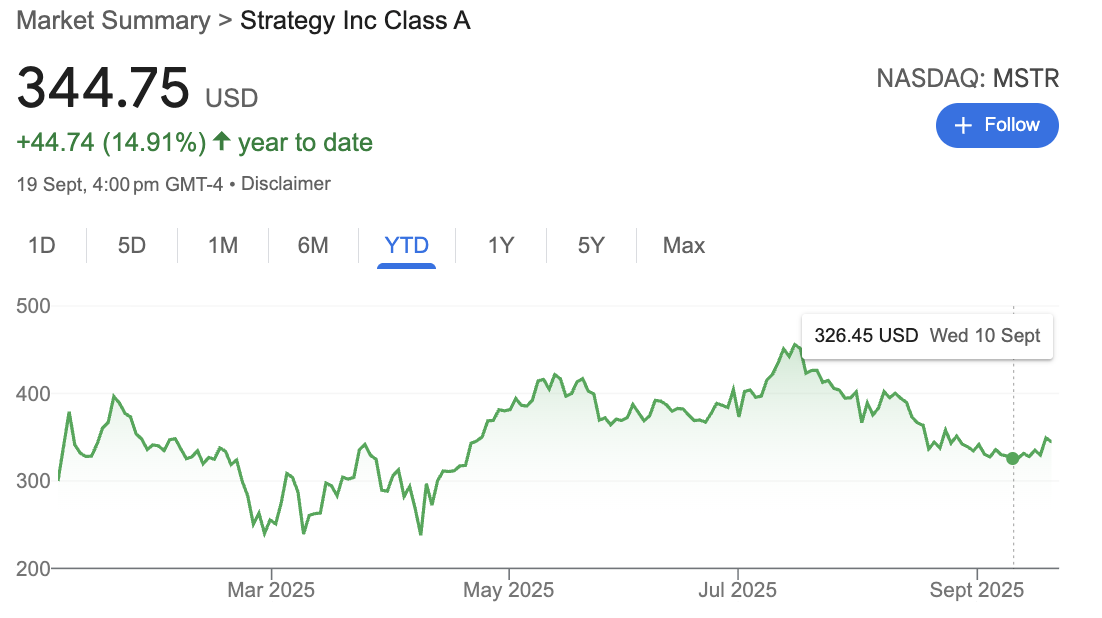Click the May 2025 axis label
This screenshot has height=618, width=1102.
coord(509,590)
